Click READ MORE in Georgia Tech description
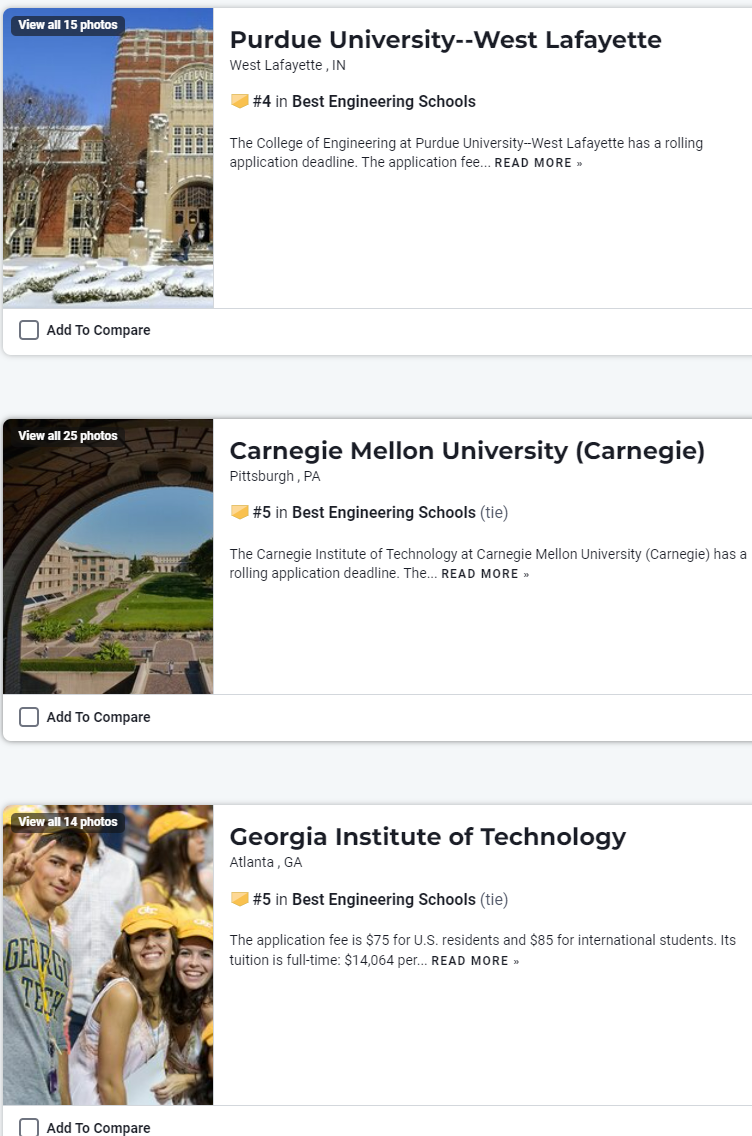752x1136 pixels. coord(475,961)
